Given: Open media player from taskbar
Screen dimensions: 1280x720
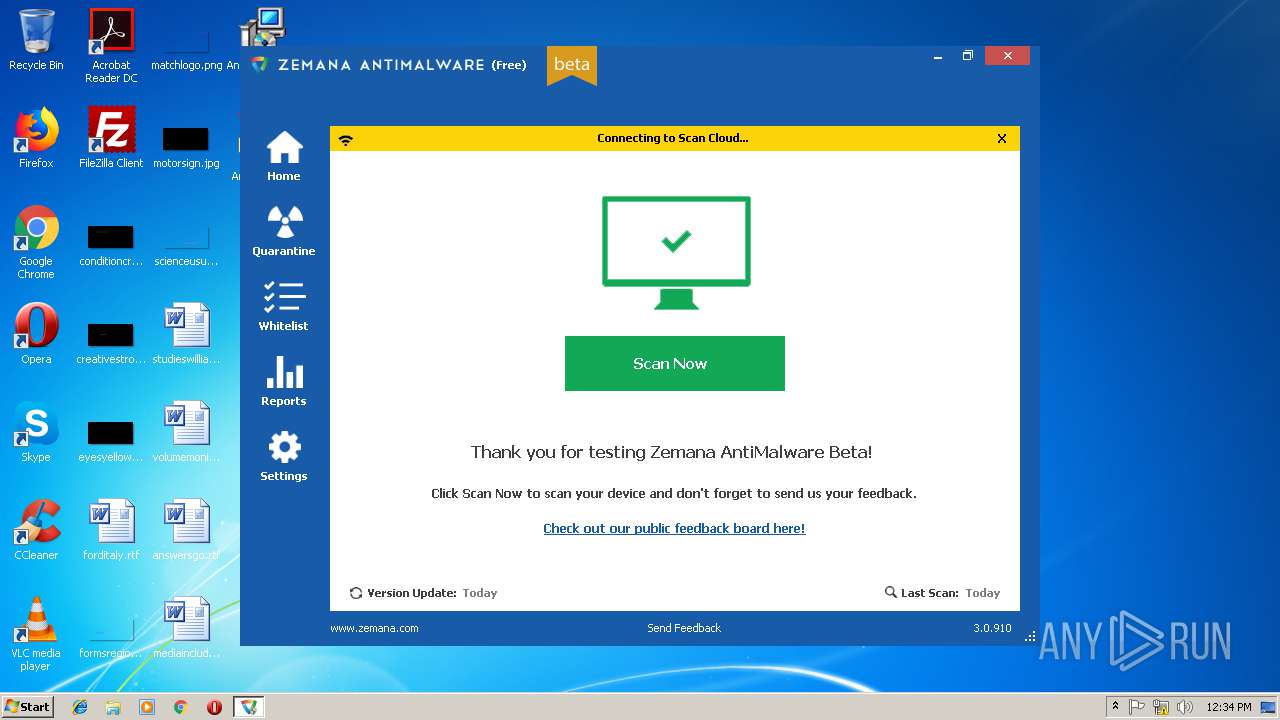Looking at the screenshot, I should [x=147, y=707].
